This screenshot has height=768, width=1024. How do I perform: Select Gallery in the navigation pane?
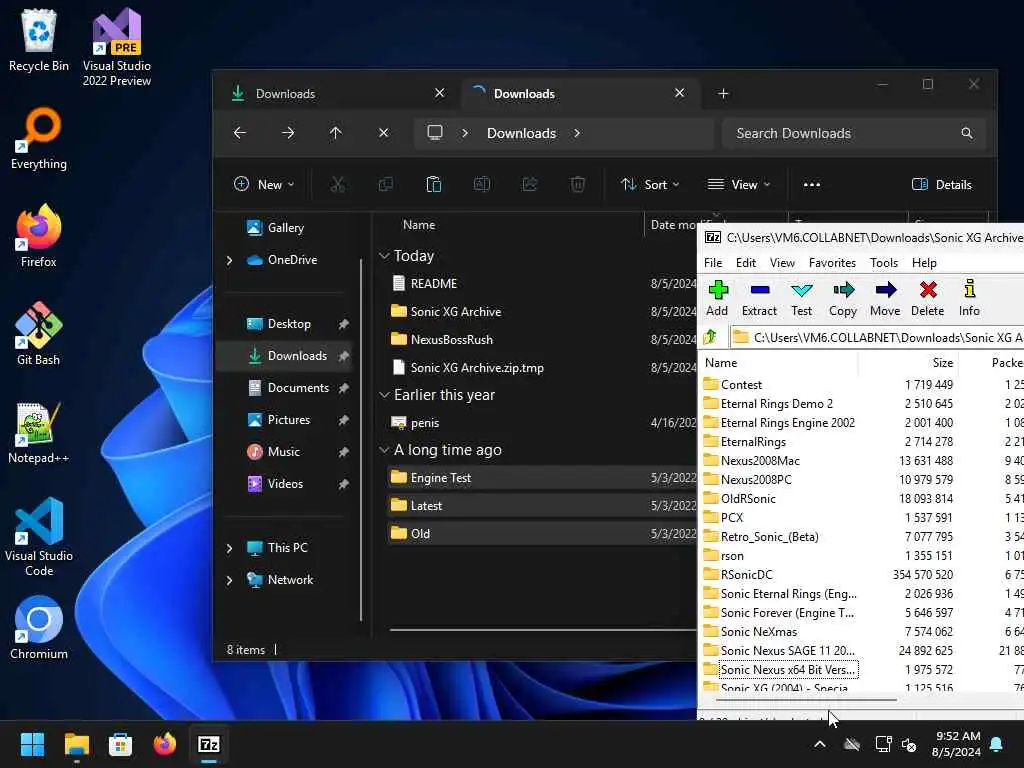pos(285,228)
